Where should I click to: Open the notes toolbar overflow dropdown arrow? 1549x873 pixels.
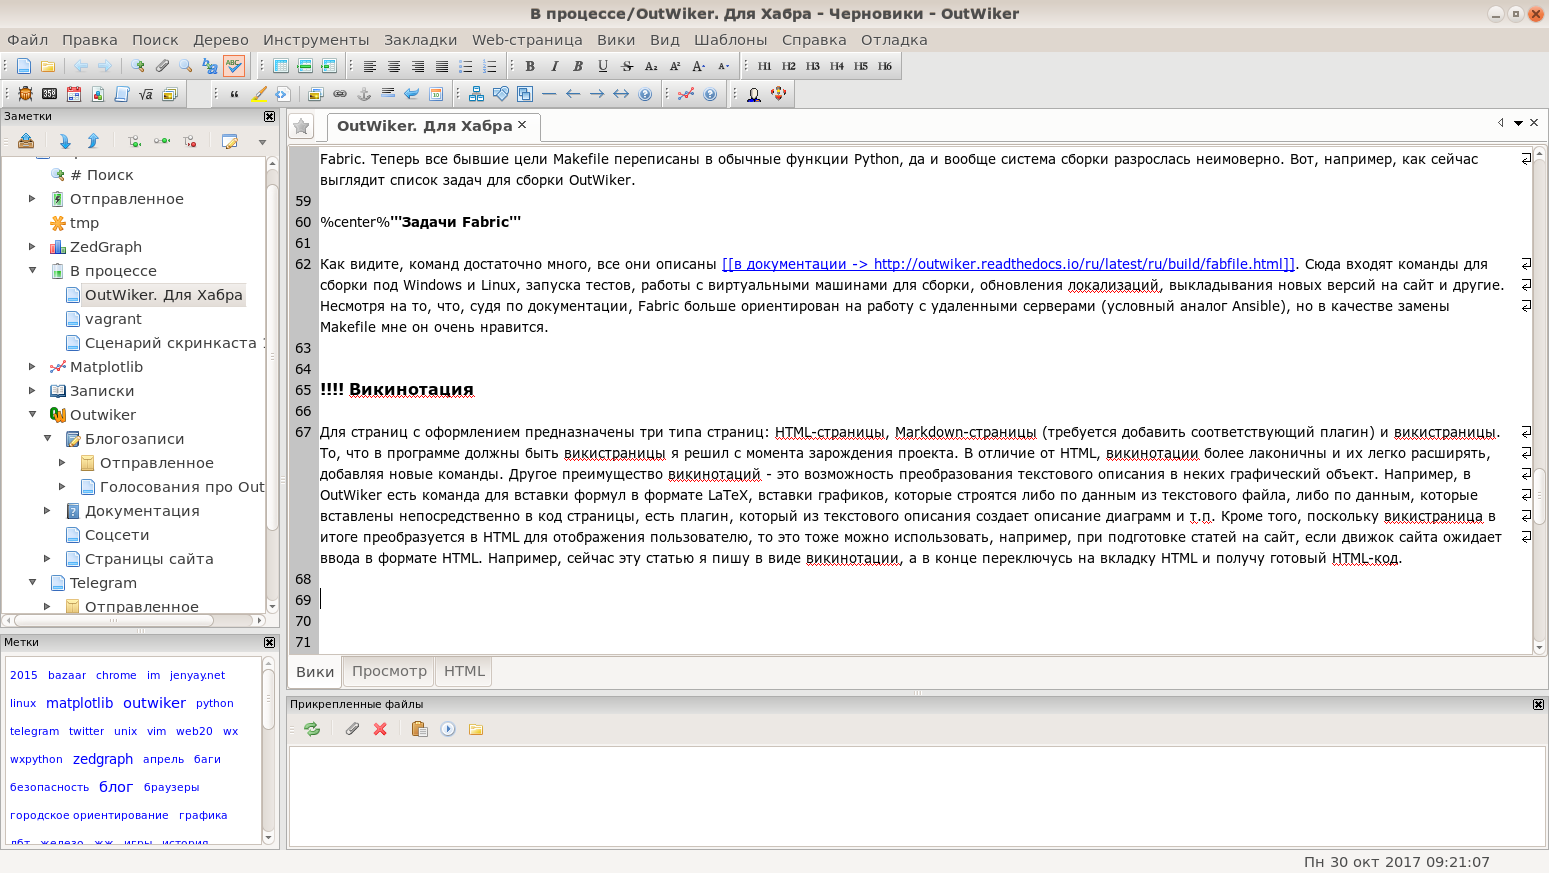[x=262, y=142]
